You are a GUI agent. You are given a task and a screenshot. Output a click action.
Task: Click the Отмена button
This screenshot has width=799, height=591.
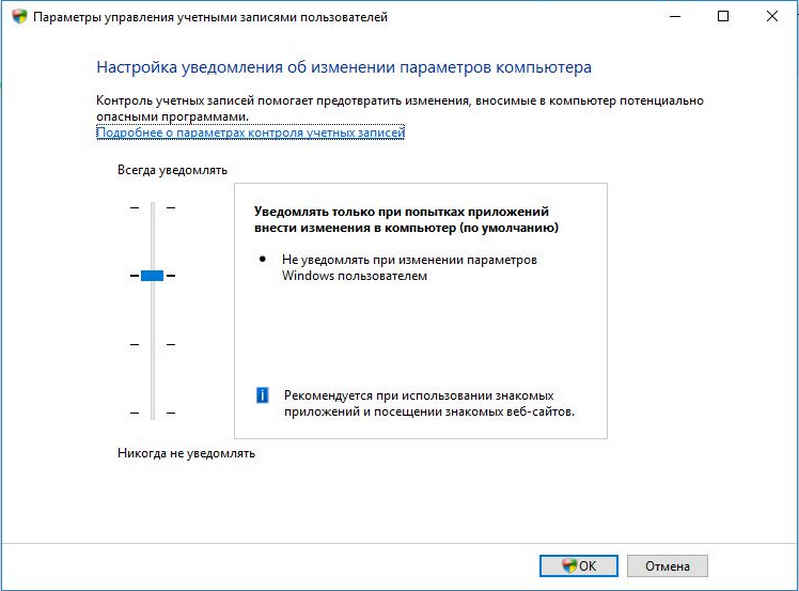[x=667, y=566]
